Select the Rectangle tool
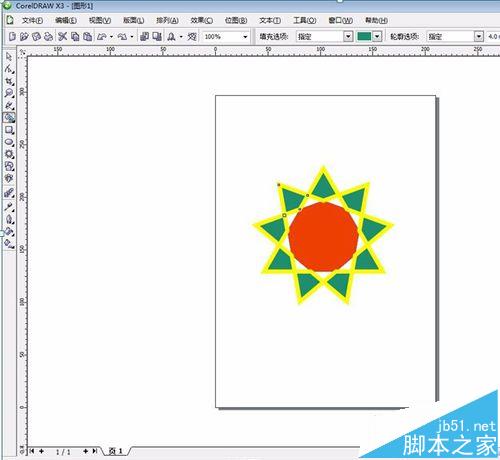The height and width of the screenshot is (460, 500). coord(9,130)
